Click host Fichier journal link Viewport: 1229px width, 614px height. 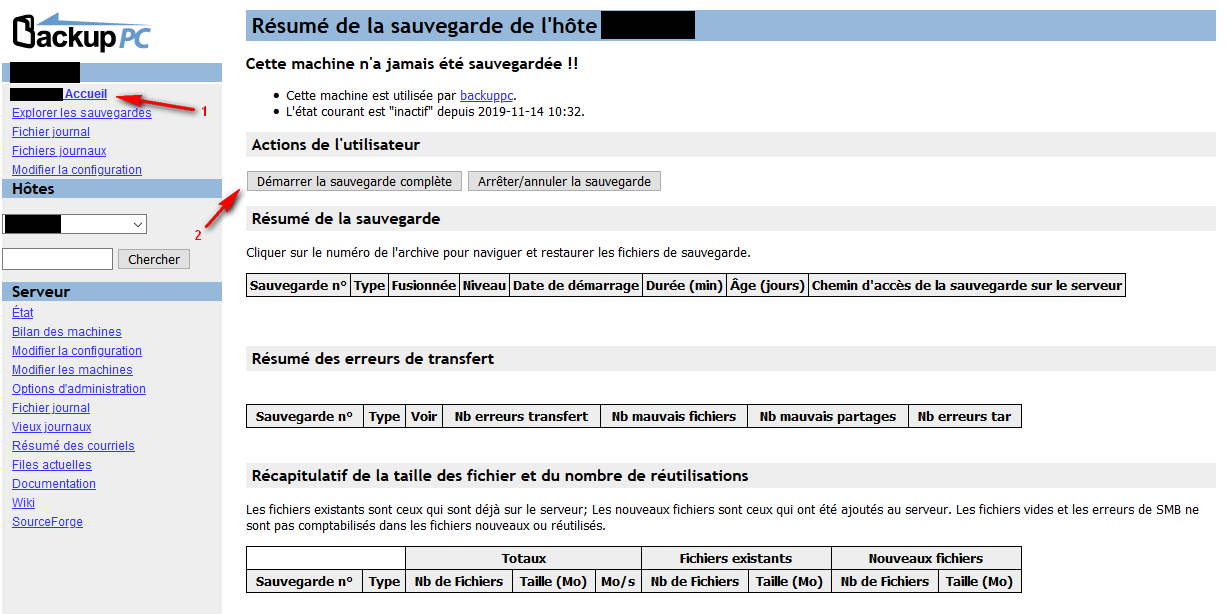[x=51, y=132]
